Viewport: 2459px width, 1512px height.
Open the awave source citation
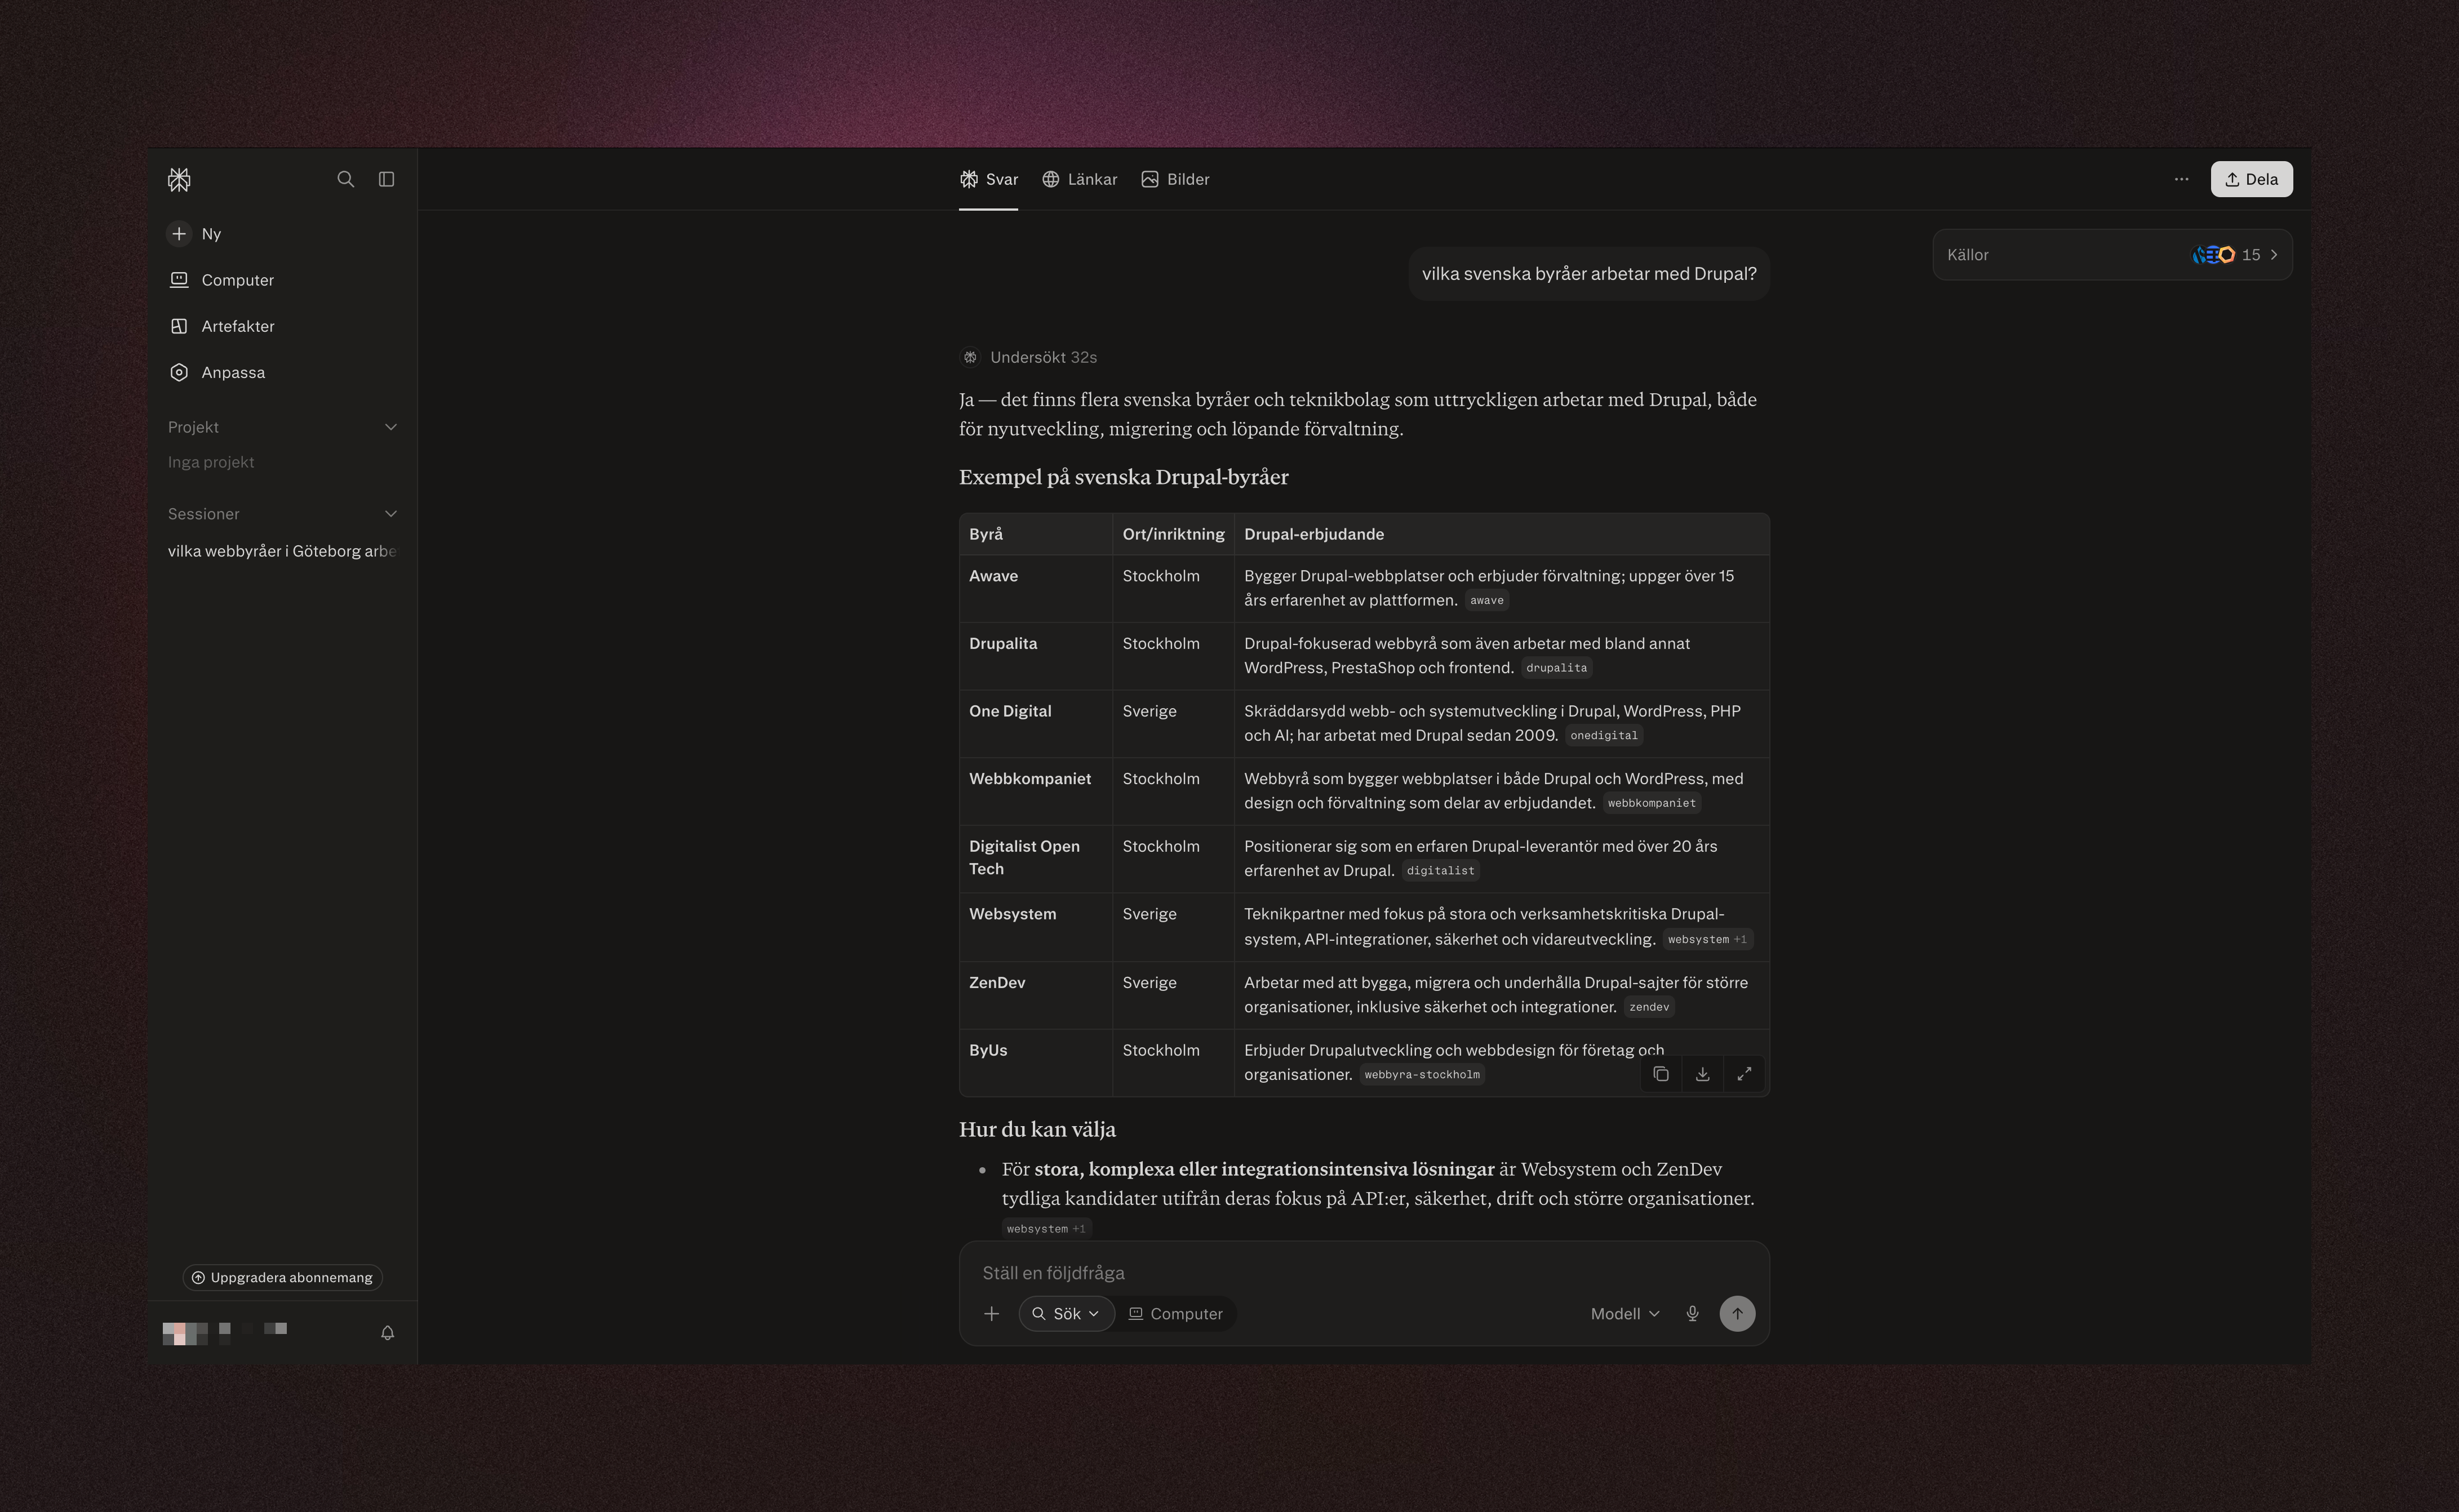[x=1486, y=600]
